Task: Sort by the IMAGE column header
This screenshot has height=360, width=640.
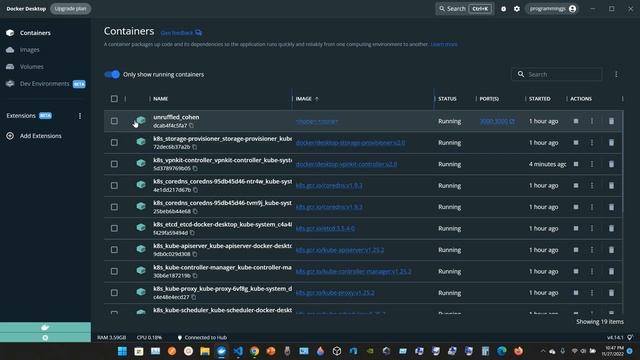Action: point(304,99)
